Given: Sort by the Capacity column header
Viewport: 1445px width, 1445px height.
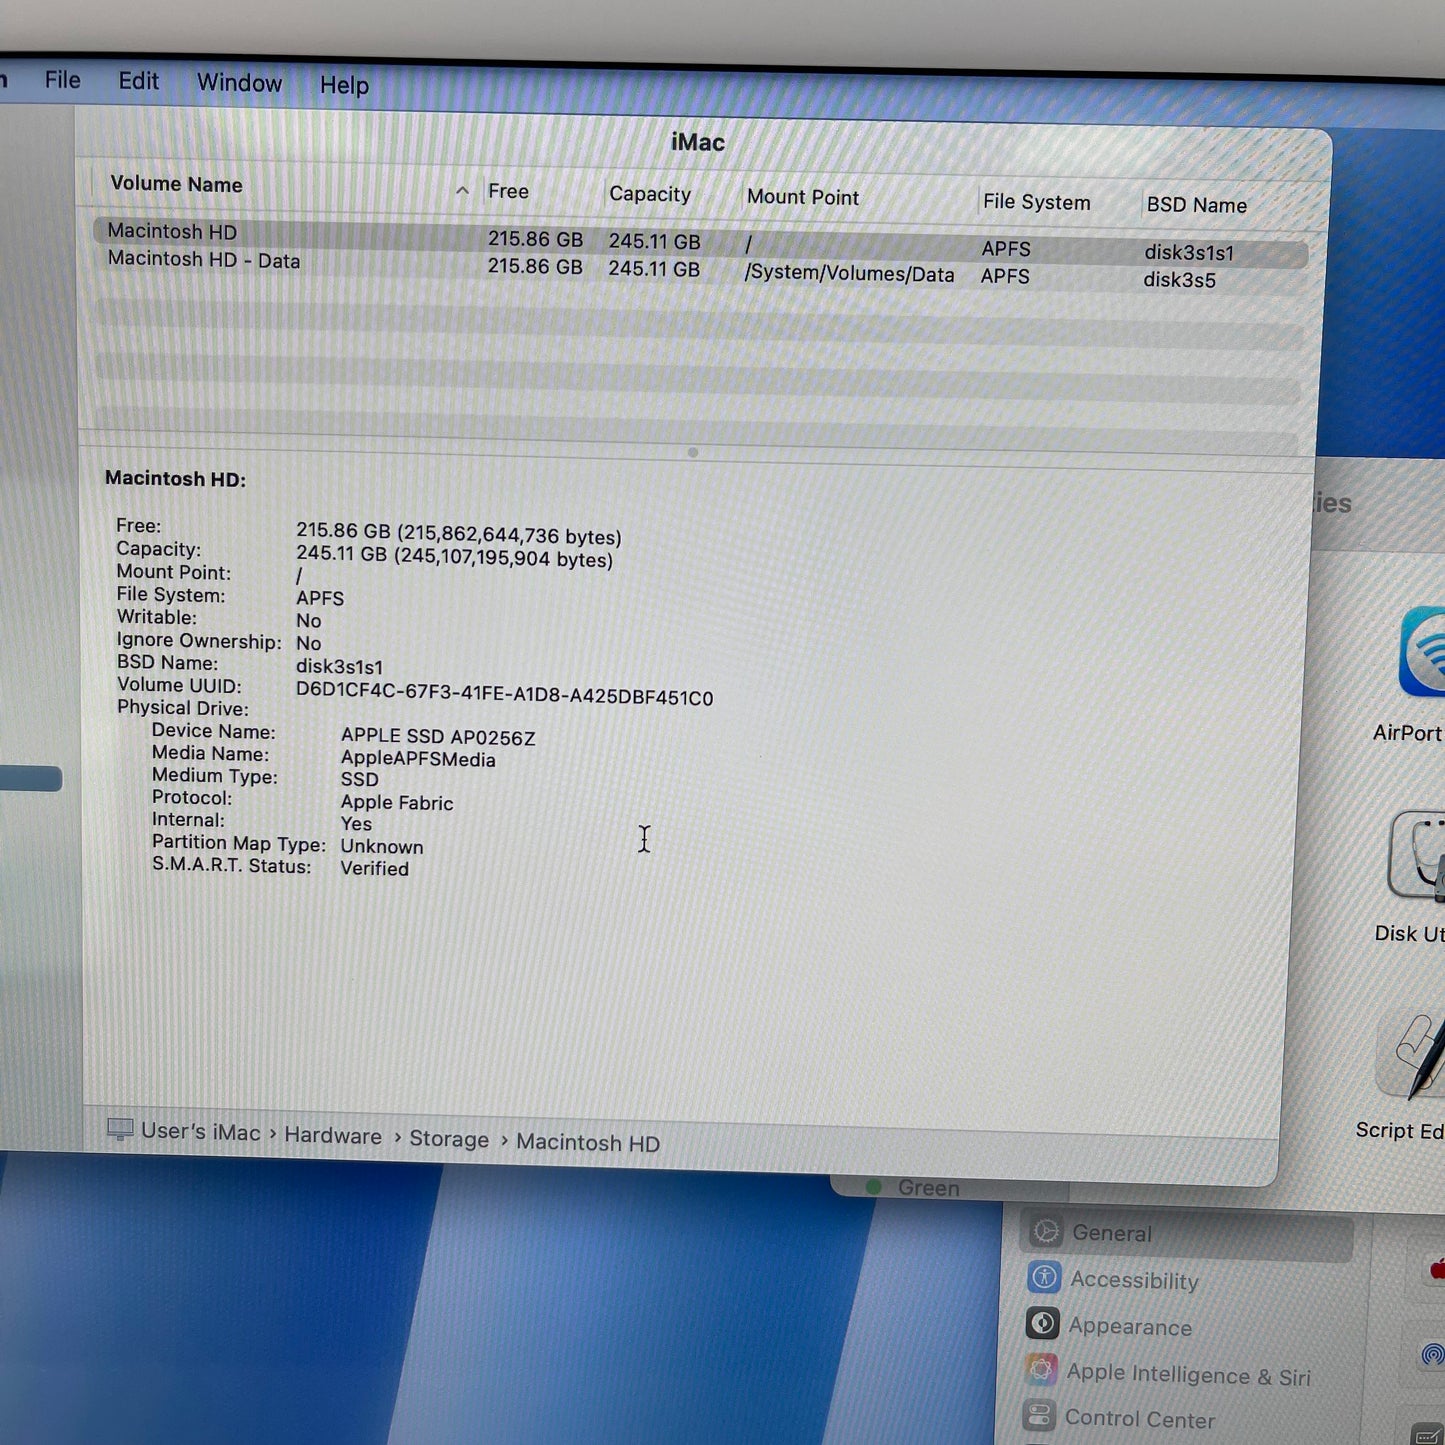Looking at the screenshot, I should 650,194.
